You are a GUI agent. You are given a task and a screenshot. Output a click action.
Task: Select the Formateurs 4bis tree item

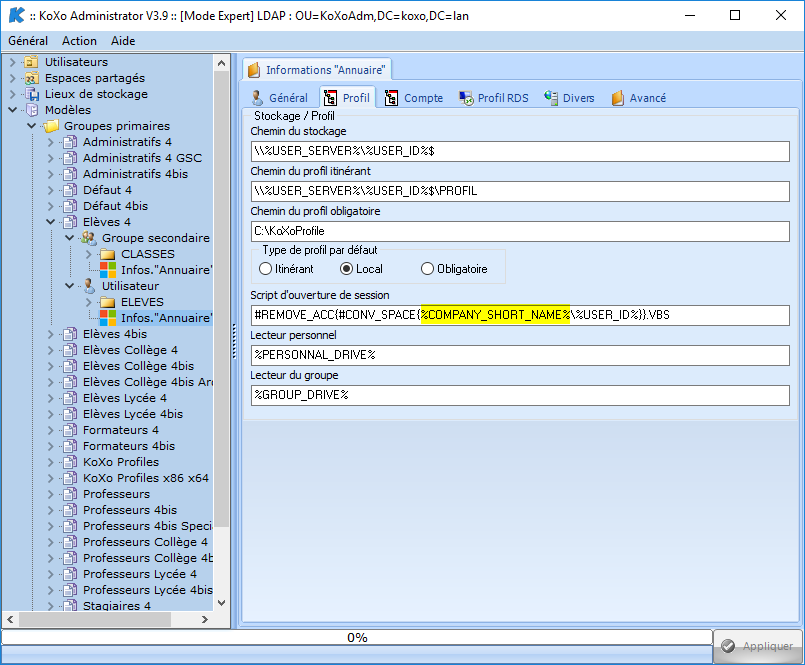point(129,446)
